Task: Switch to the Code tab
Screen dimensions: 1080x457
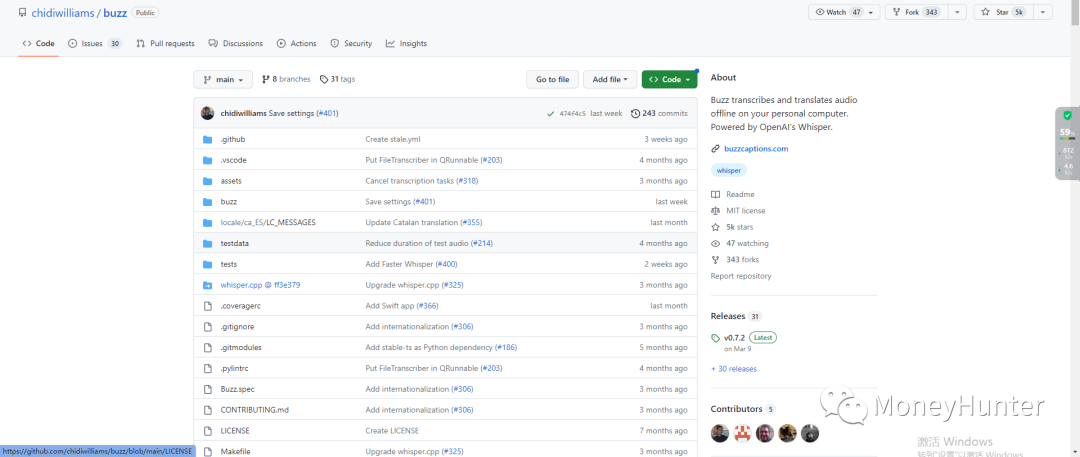Action: click(39, 43)
